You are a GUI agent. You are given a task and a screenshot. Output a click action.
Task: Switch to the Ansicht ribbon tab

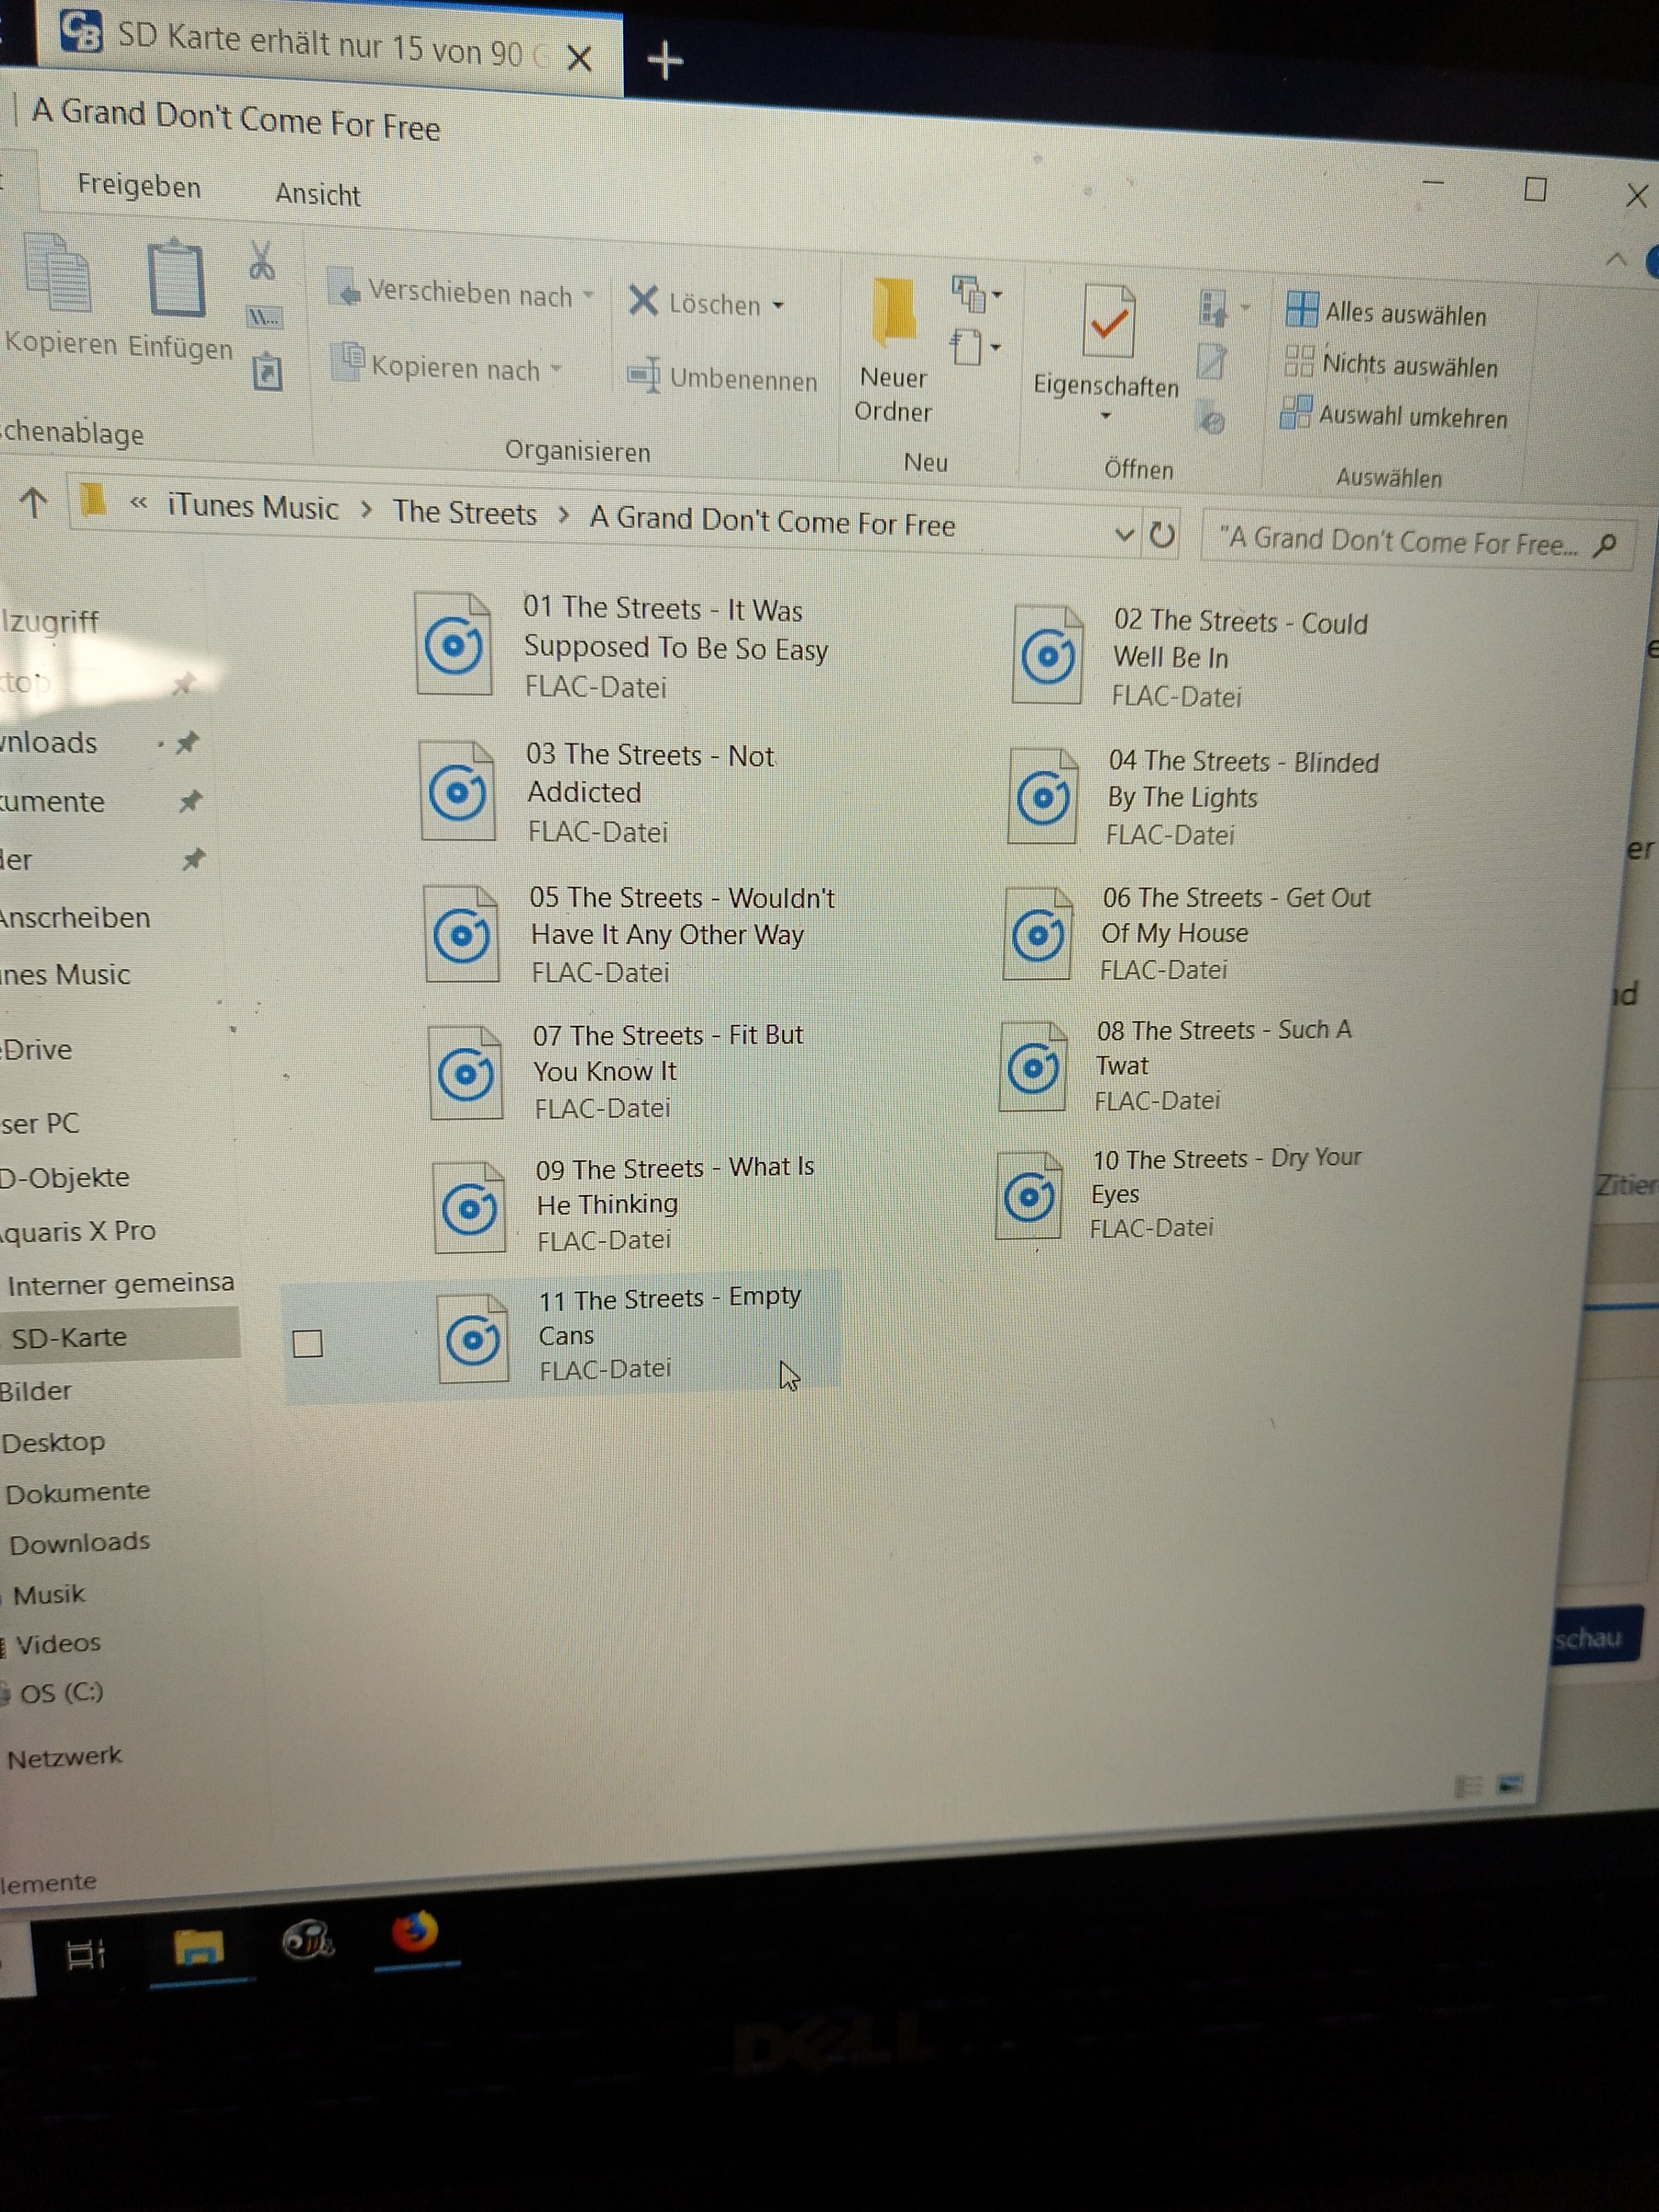tap(318, 194)
